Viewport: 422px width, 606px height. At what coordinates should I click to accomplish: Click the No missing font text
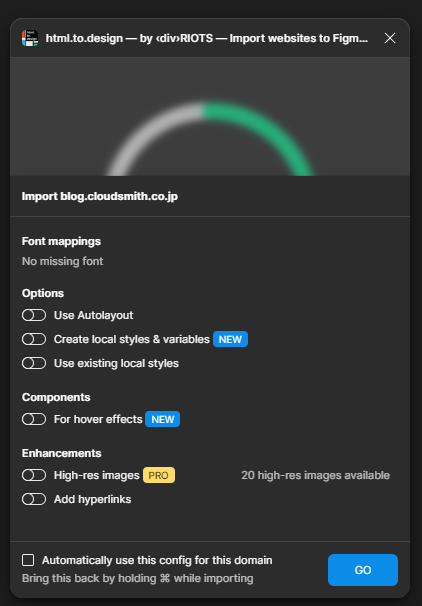coord(63,261)
